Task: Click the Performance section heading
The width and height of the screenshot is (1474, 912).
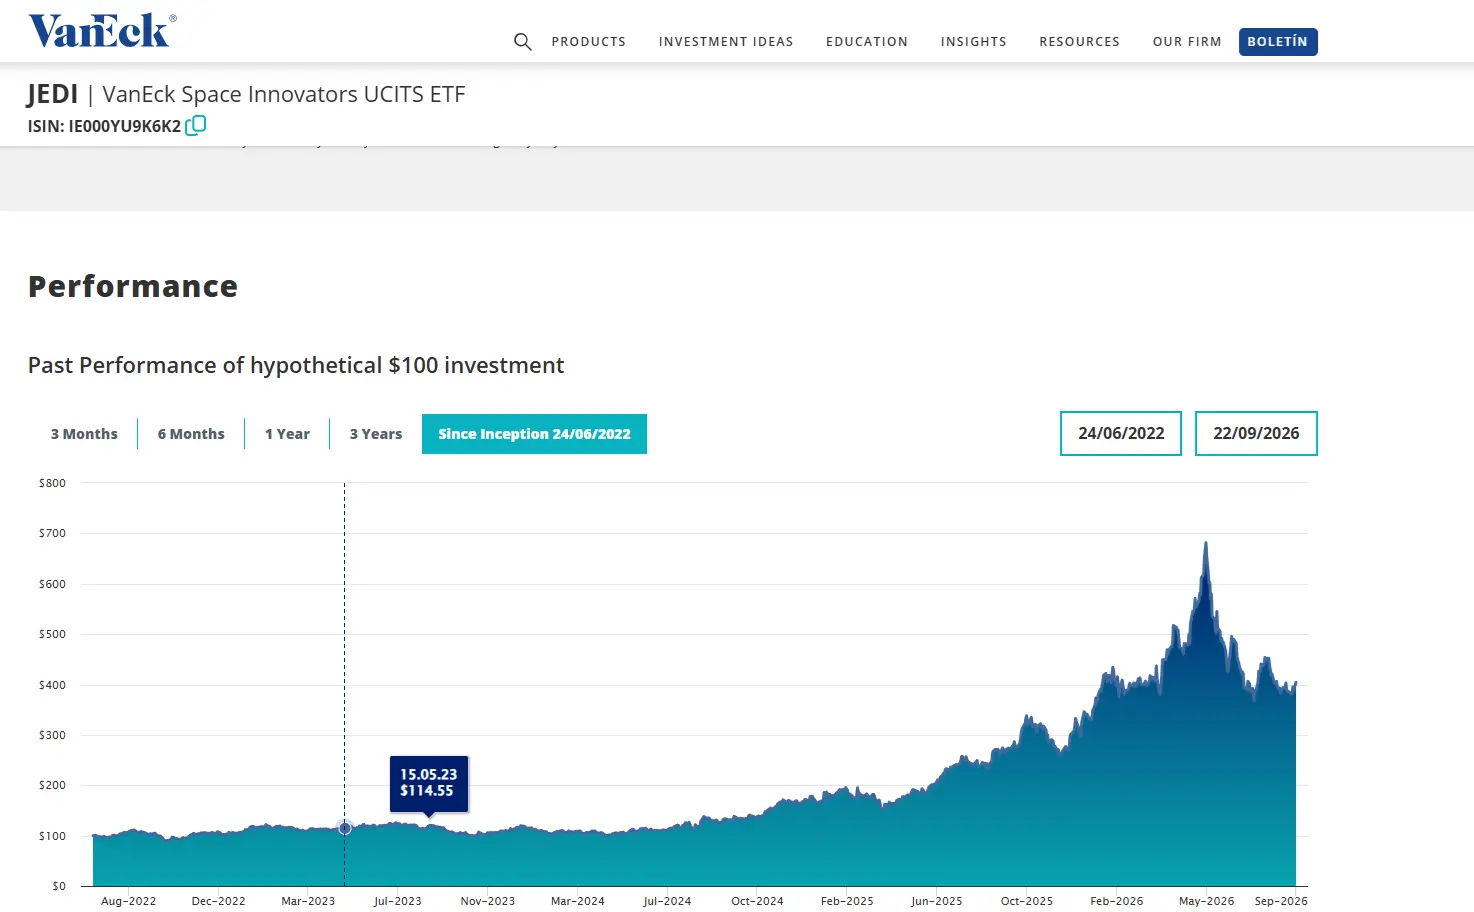Action: tap(133, 287)
